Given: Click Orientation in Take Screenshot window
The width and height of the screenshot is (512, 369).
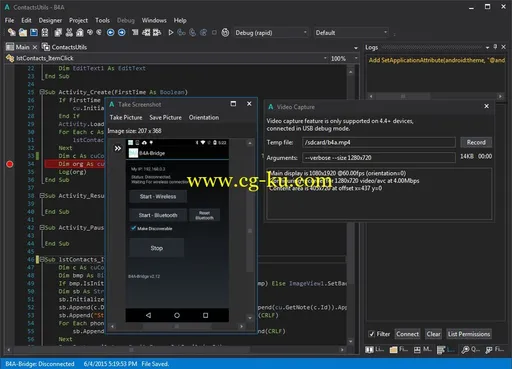Looking at the screenshot, I should pos(204,117).
